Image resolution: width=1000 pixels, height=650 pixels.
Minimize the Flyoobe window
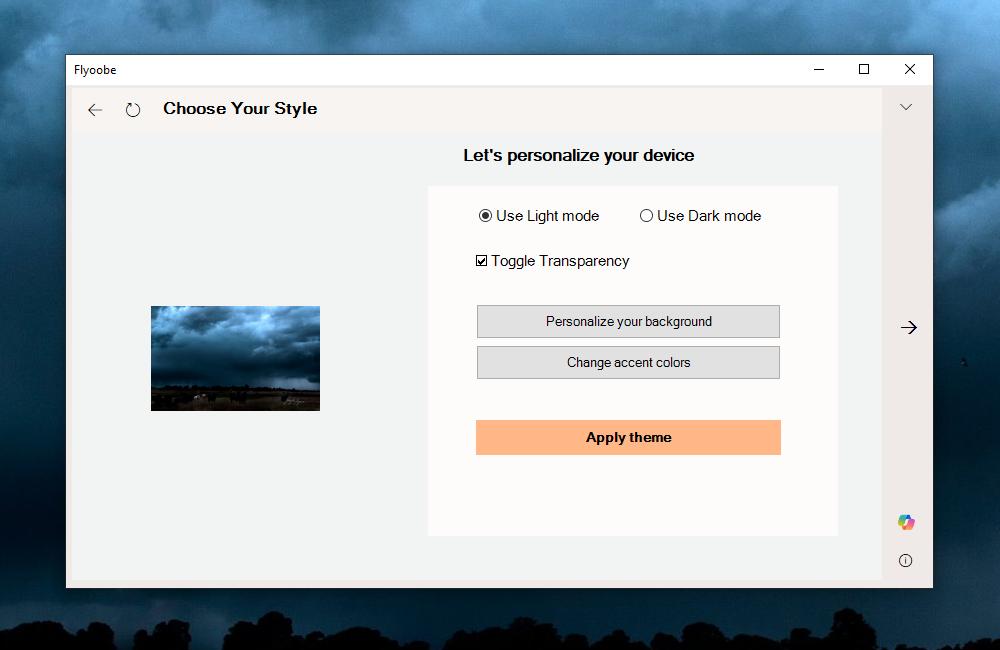pos(819,70)
